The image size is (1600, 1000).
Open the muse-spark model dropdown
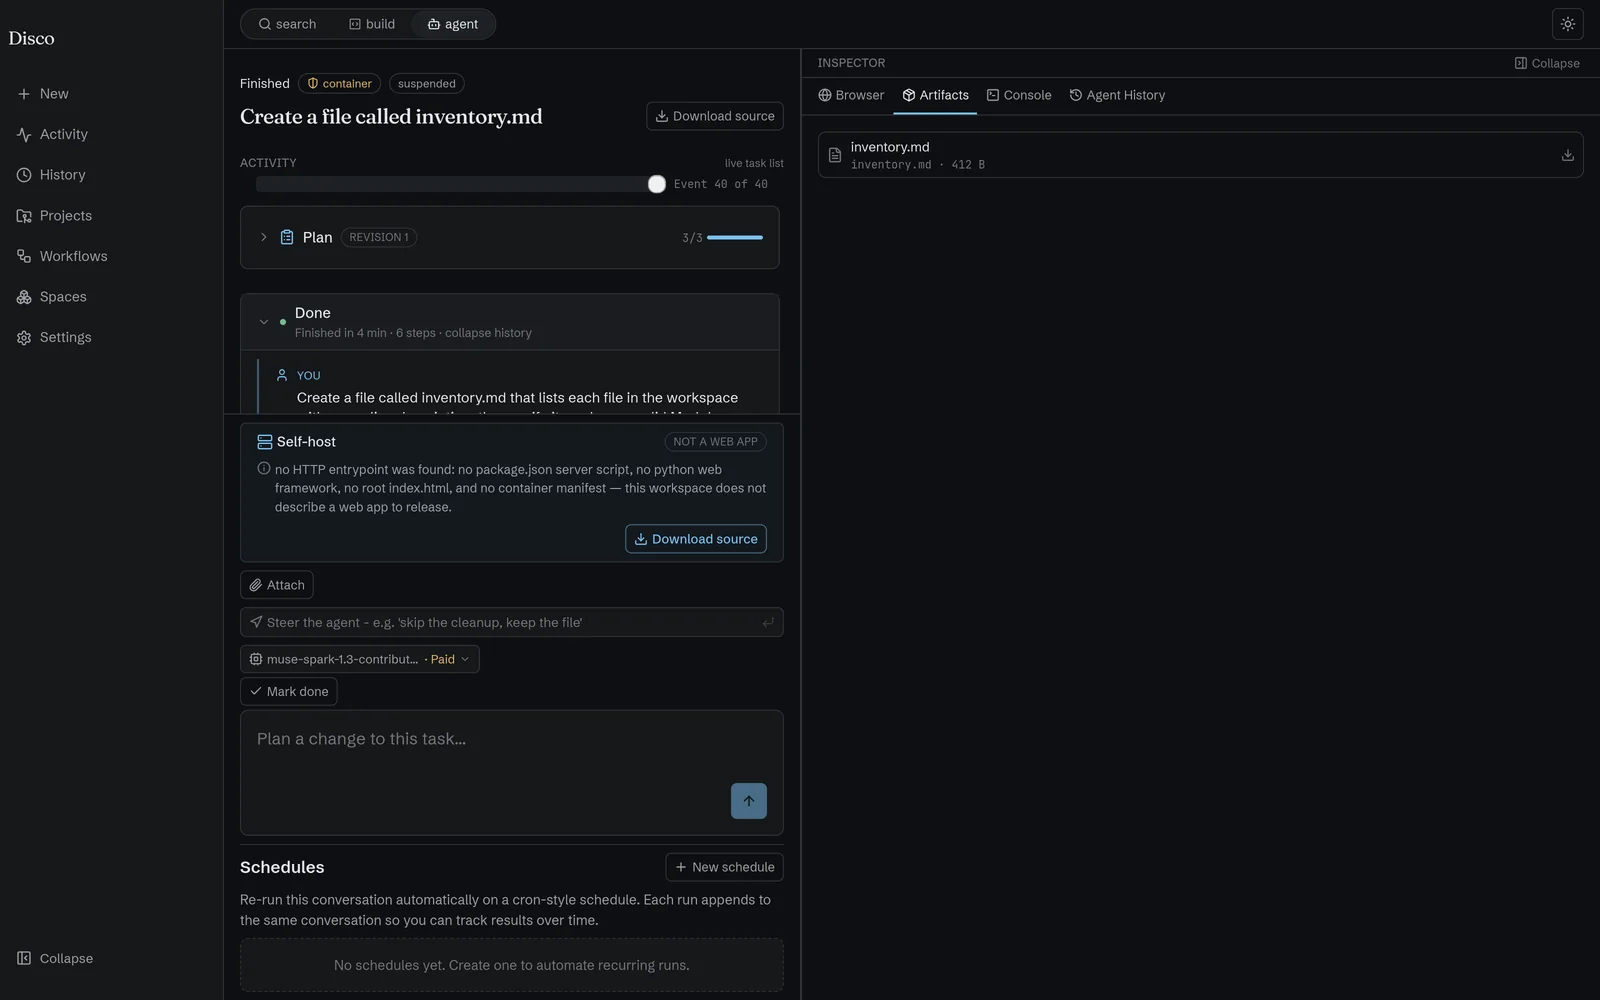point(360,659)
